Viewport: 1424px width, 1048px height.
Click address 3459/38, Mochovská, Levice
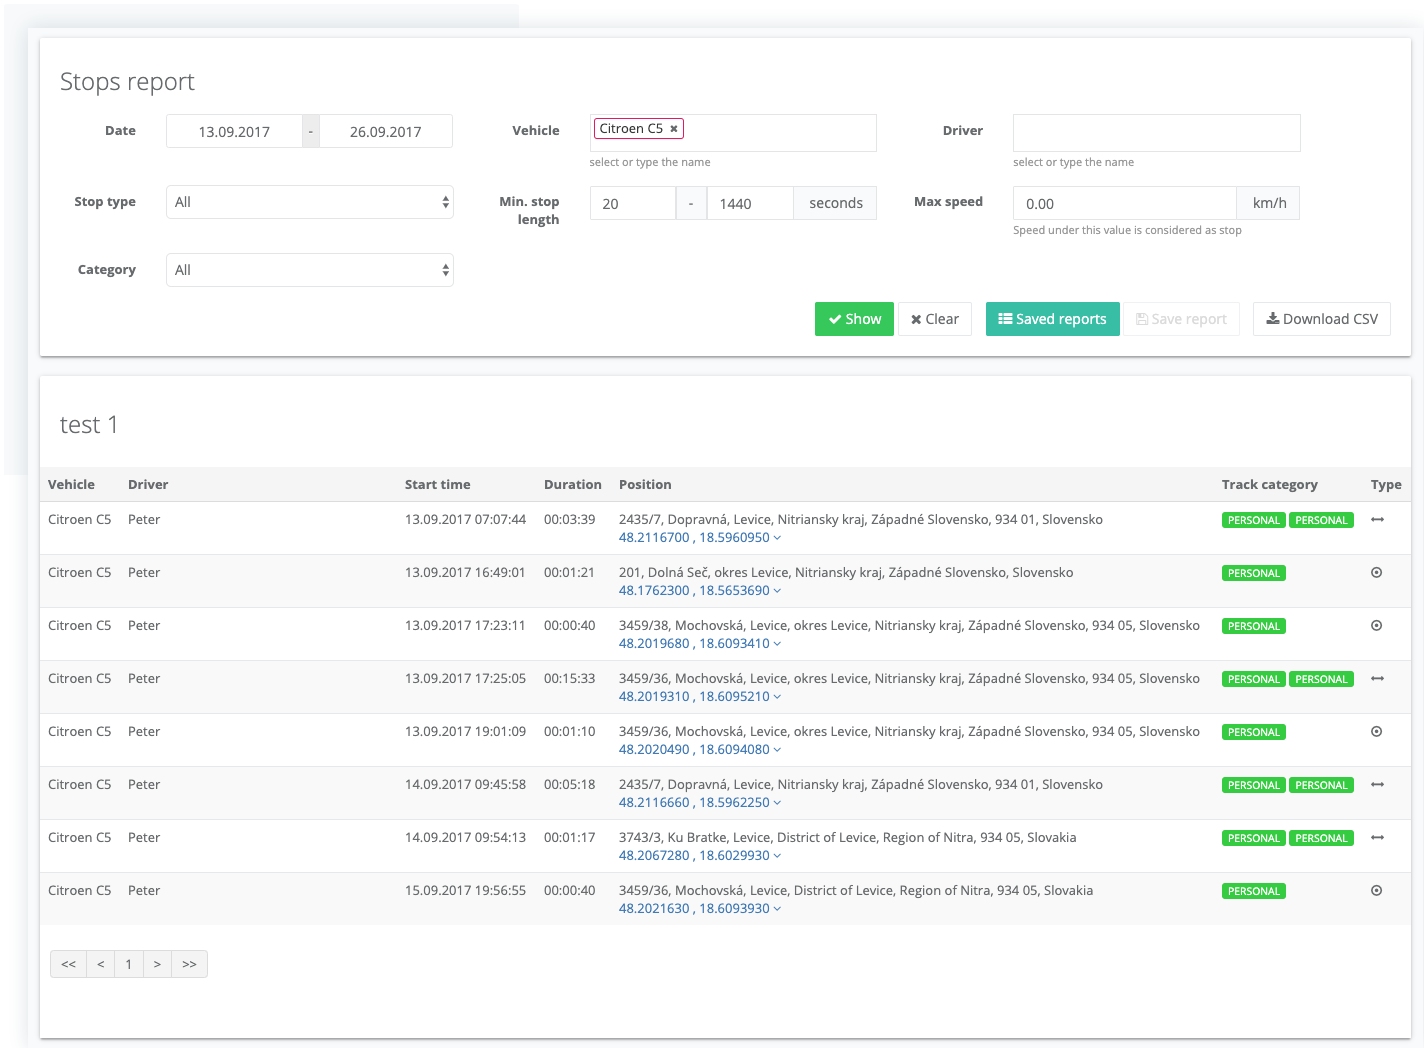pyautogui.click(x=909, y=626)
